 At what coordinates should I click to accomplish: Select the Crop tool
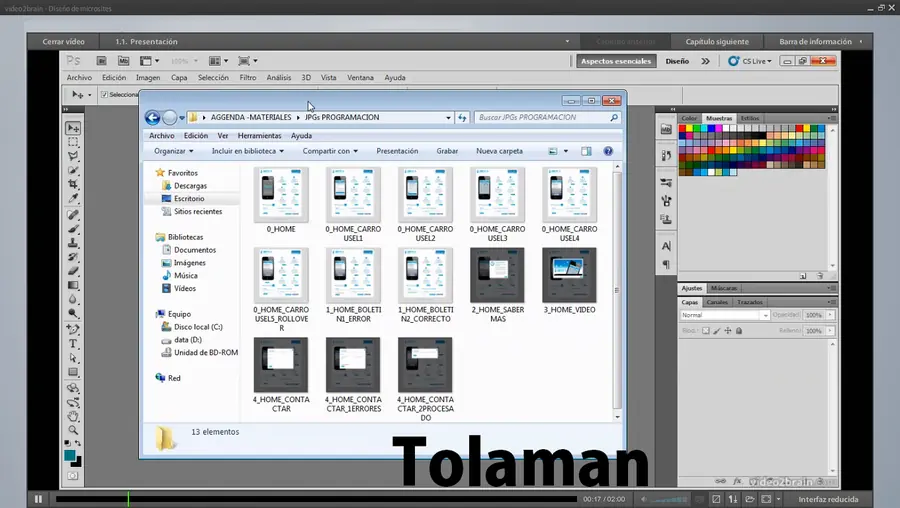pyautogui.click(x=73, y=184)
